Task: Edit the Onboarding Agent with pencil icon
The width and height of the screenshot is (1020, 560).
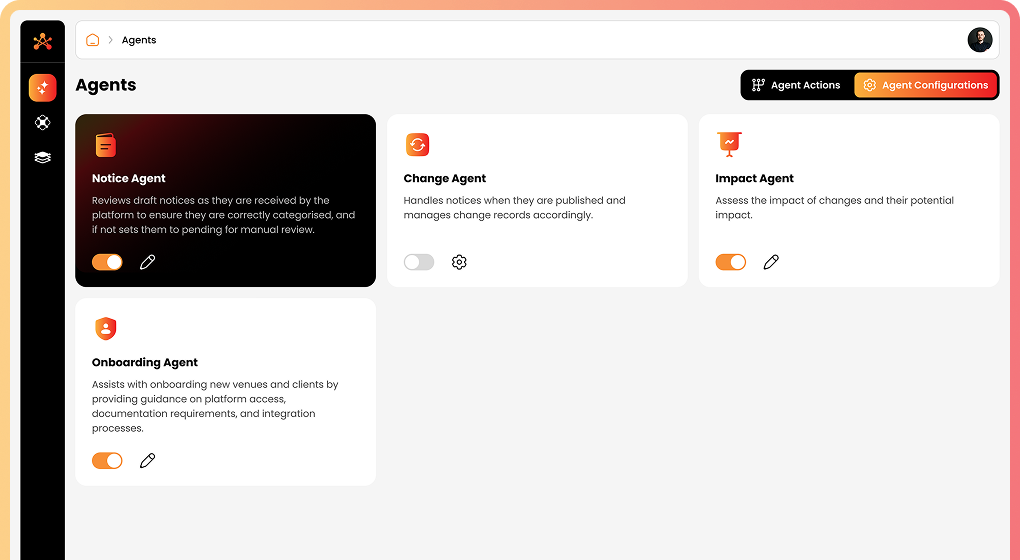Action: click(x=148, y=461)
